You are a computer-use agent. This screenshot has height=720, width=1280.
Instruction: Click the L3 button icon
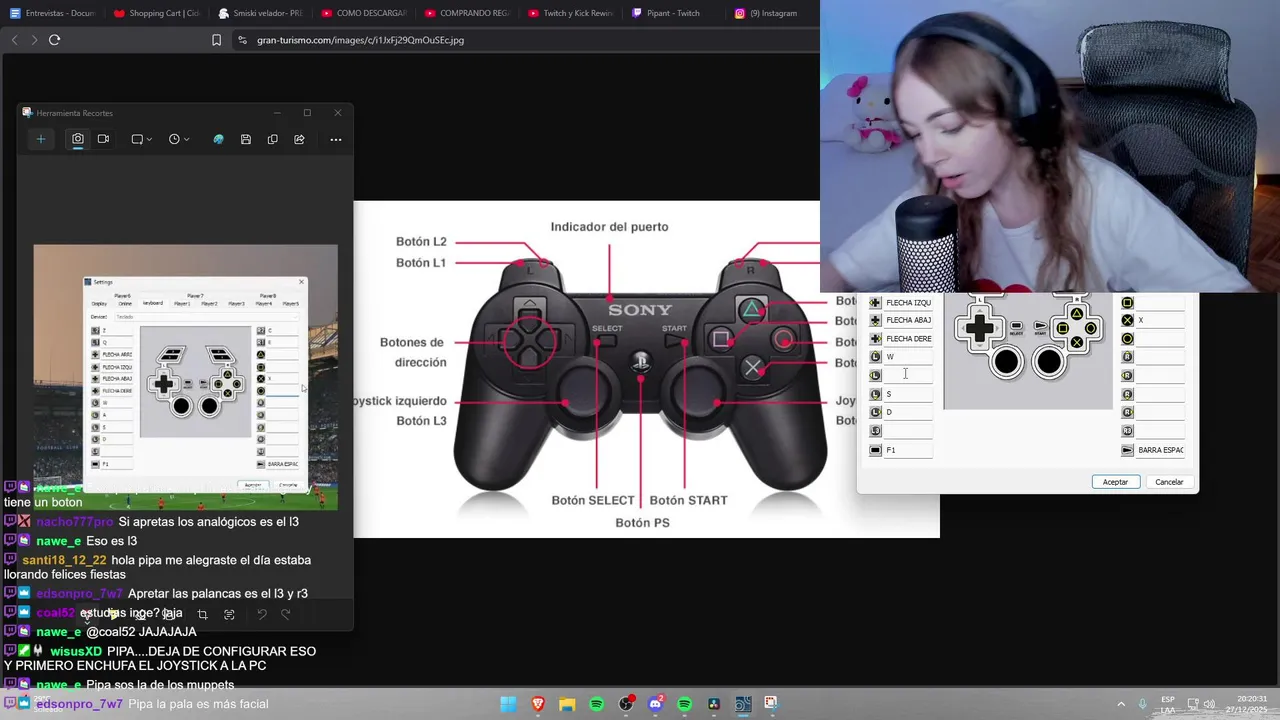(876, 431)
